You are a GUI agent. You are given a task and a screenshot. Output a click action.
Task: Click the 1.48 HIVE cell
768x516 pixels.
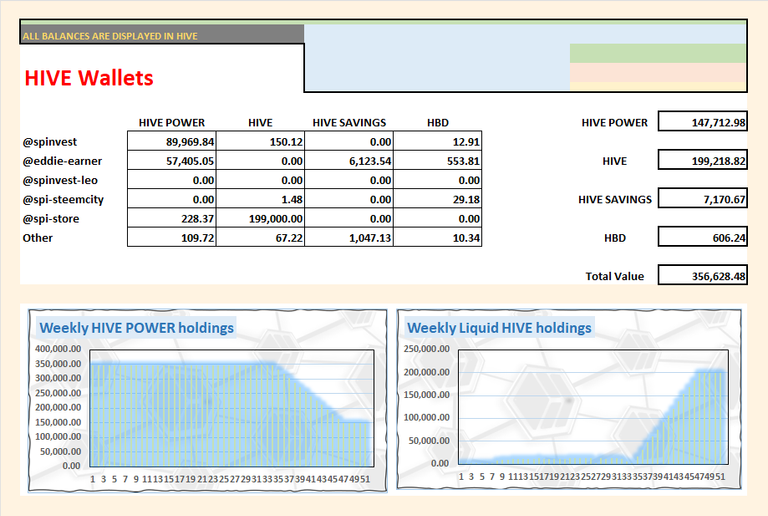[x=260, y=200]
